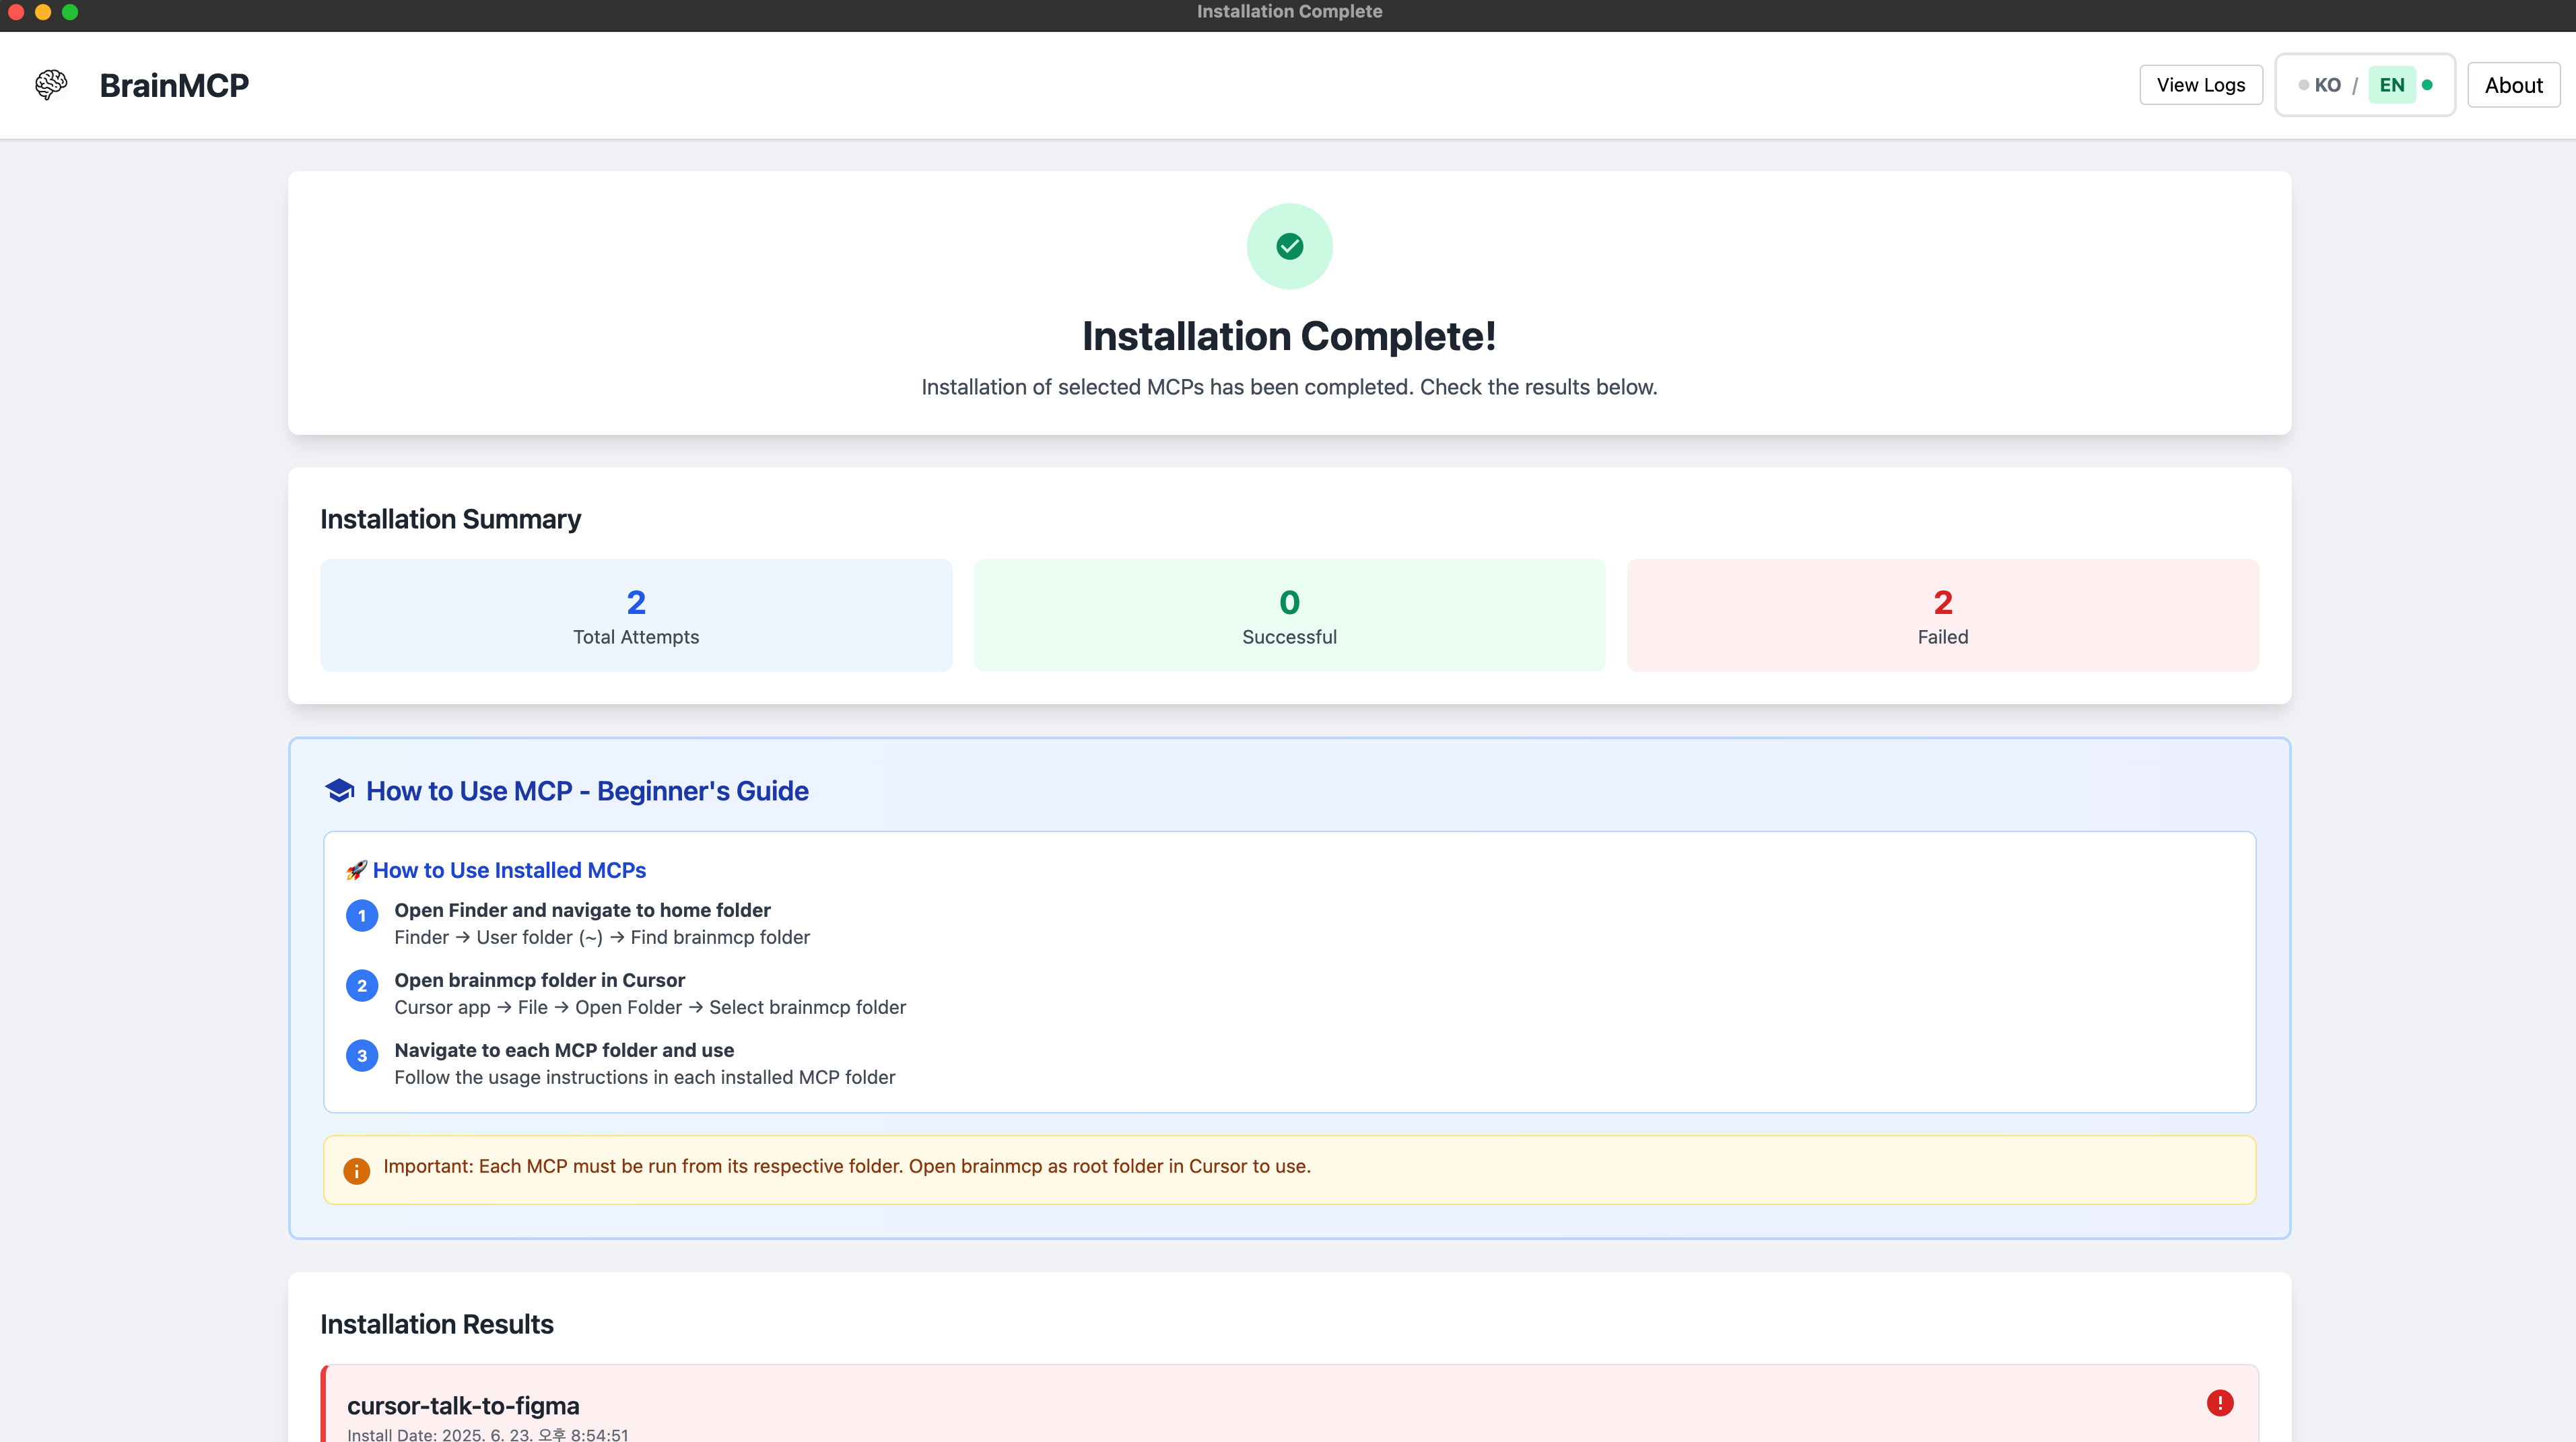This screenshot has width=2576, height=1442.
Task: Click the orange info icon in warning
Action: [356, 1170]
